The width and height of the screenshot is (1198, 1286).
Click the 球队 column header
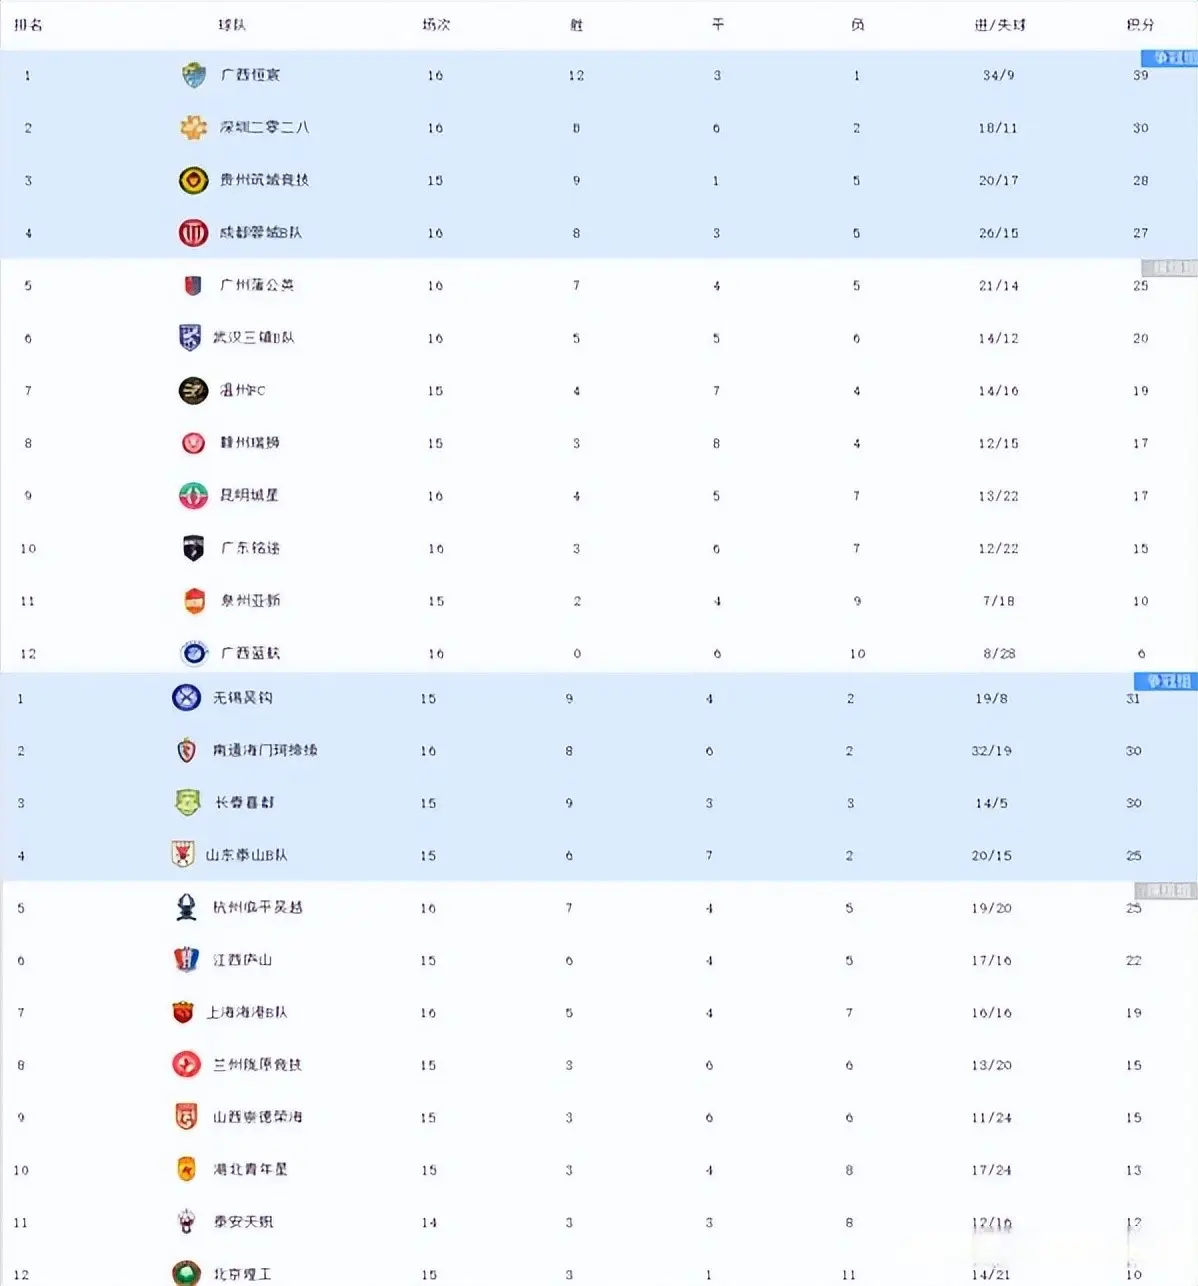[x=232, y=24]
